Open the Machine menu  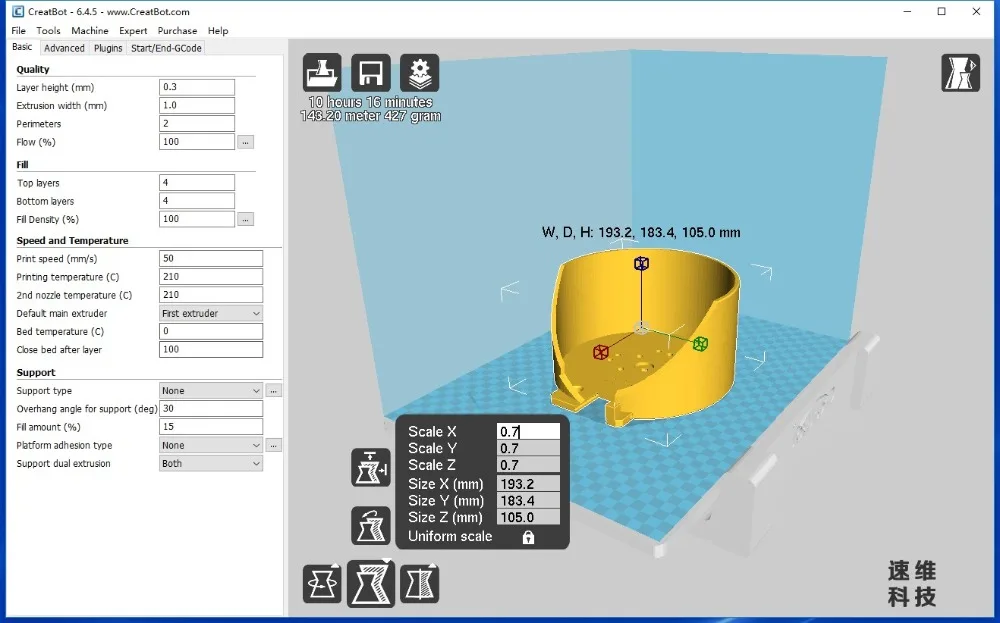click(x=89, y=31)
